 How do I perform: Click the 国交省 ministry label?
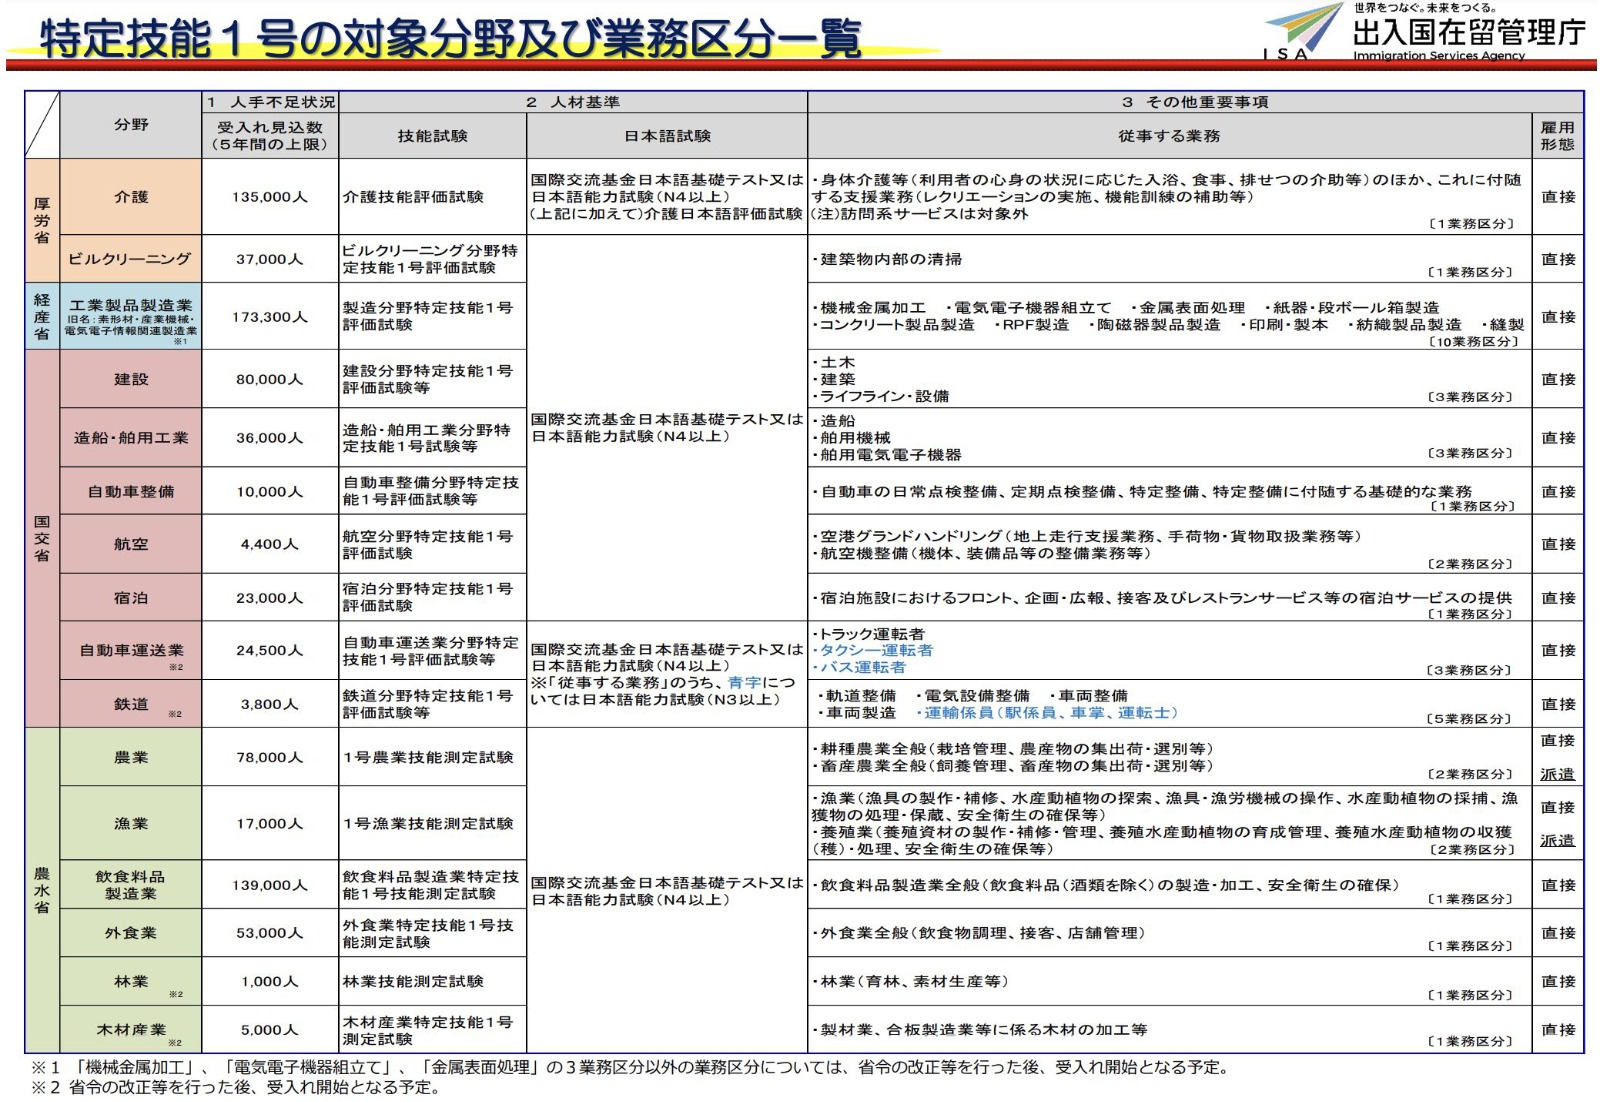click(42, 538)
